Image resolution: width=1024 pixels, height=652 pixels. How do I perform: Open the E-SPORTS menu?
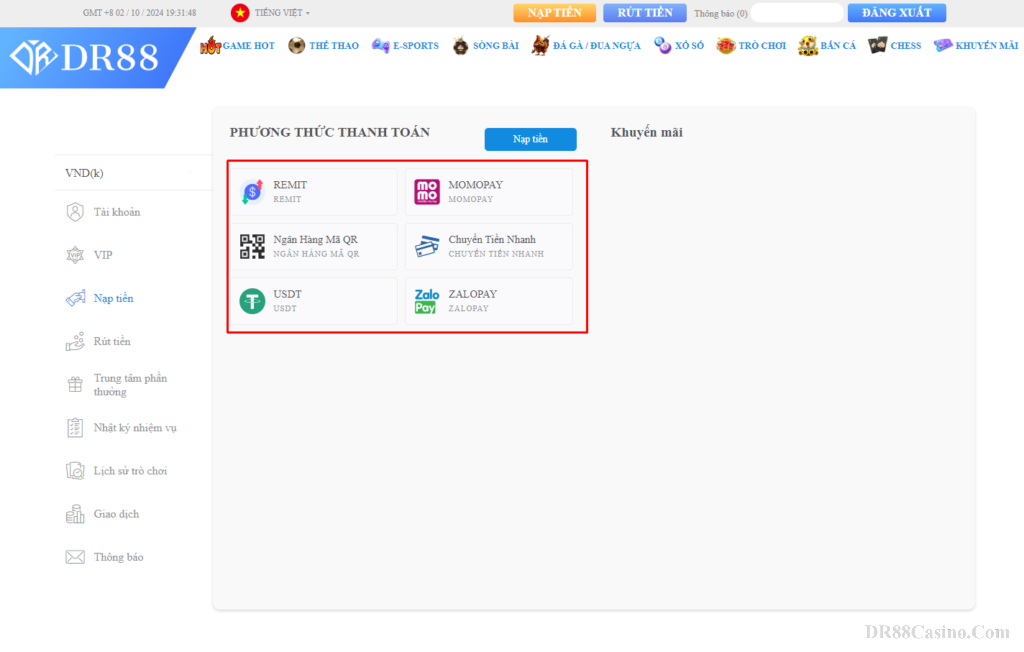click(x=416, y=46)
